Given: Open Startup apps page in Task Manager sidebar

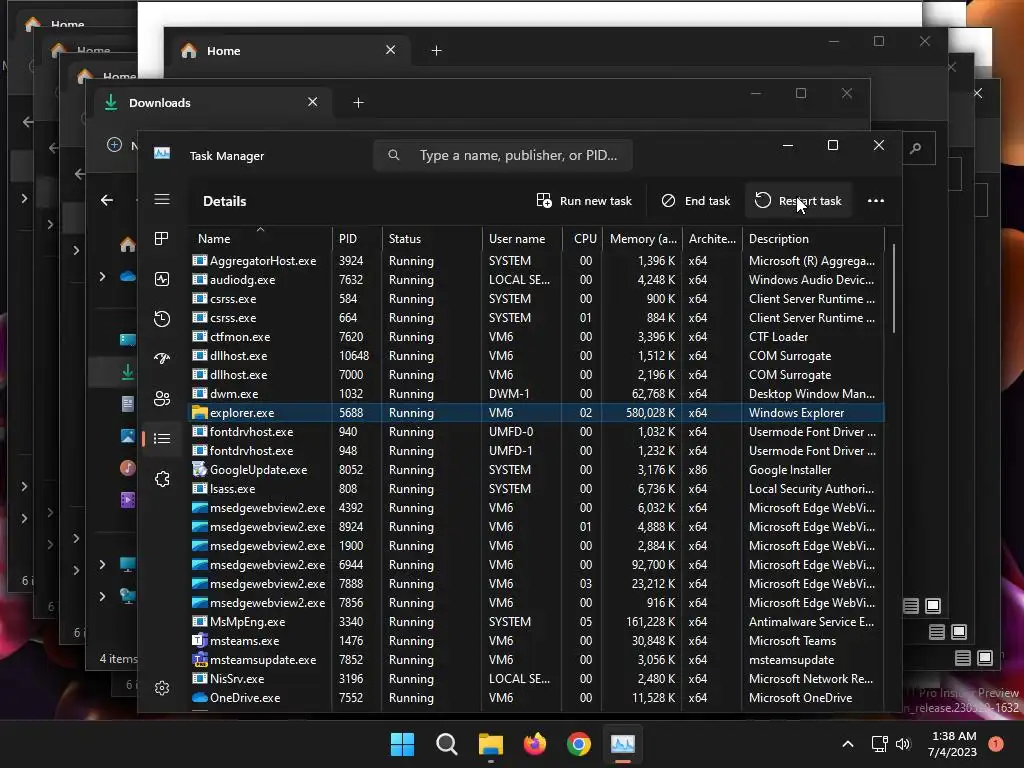Looking at the screenshot, I should [x=162, y=358].
